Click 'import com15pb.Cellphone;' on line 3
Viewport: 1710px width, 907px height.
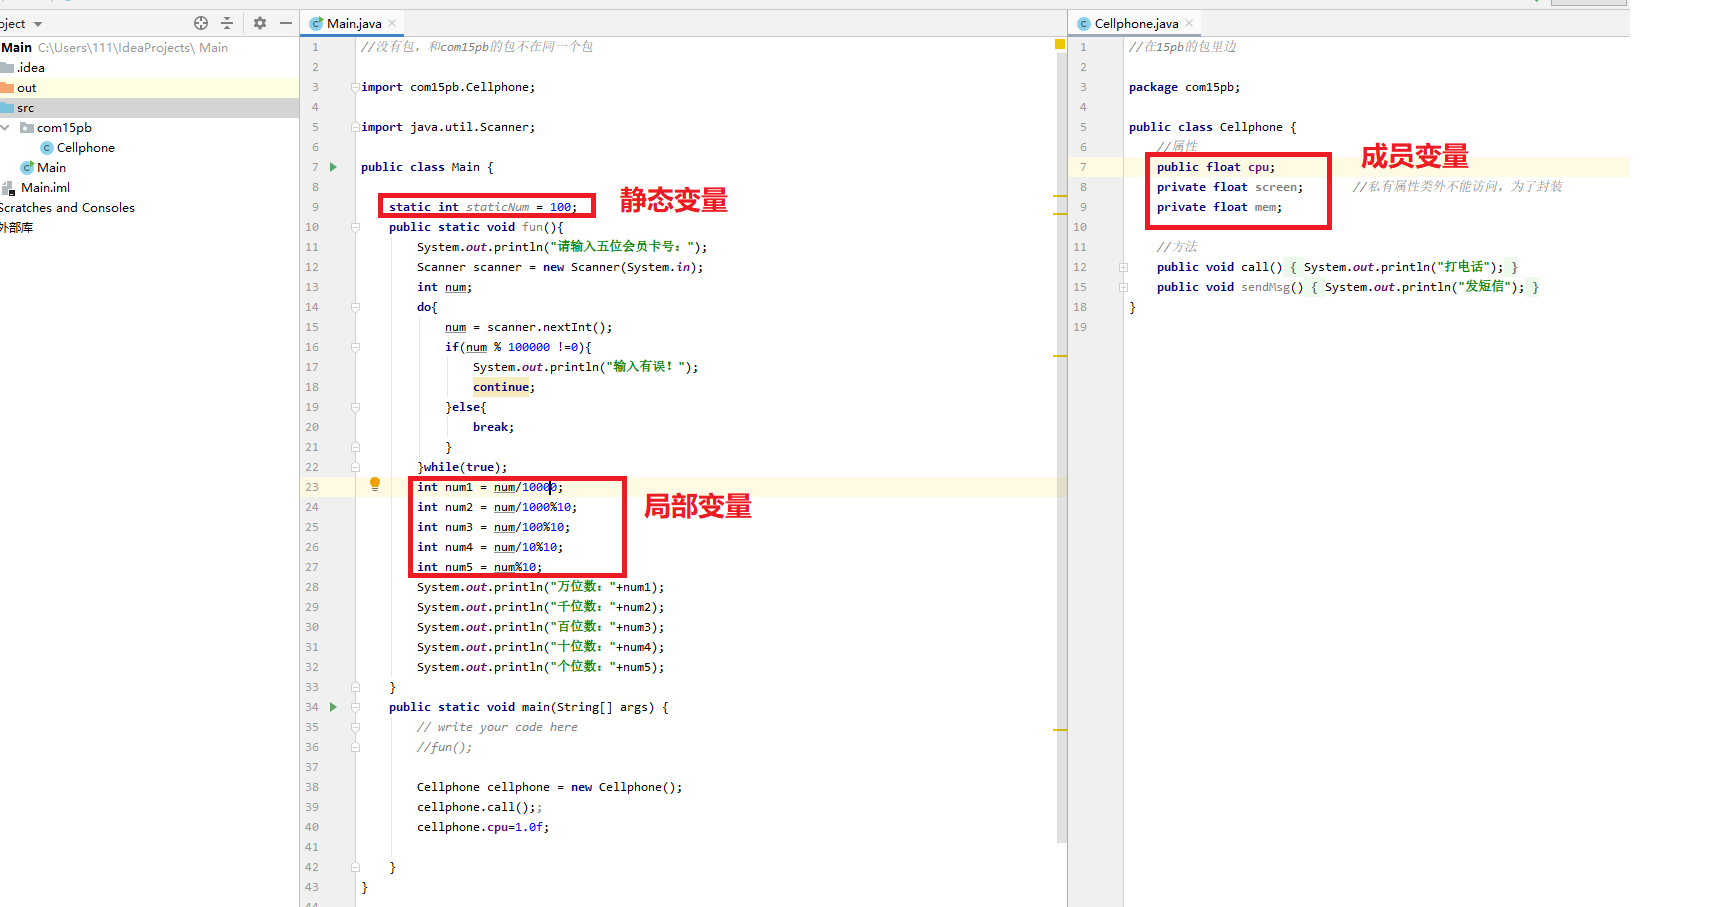point(448,87)
